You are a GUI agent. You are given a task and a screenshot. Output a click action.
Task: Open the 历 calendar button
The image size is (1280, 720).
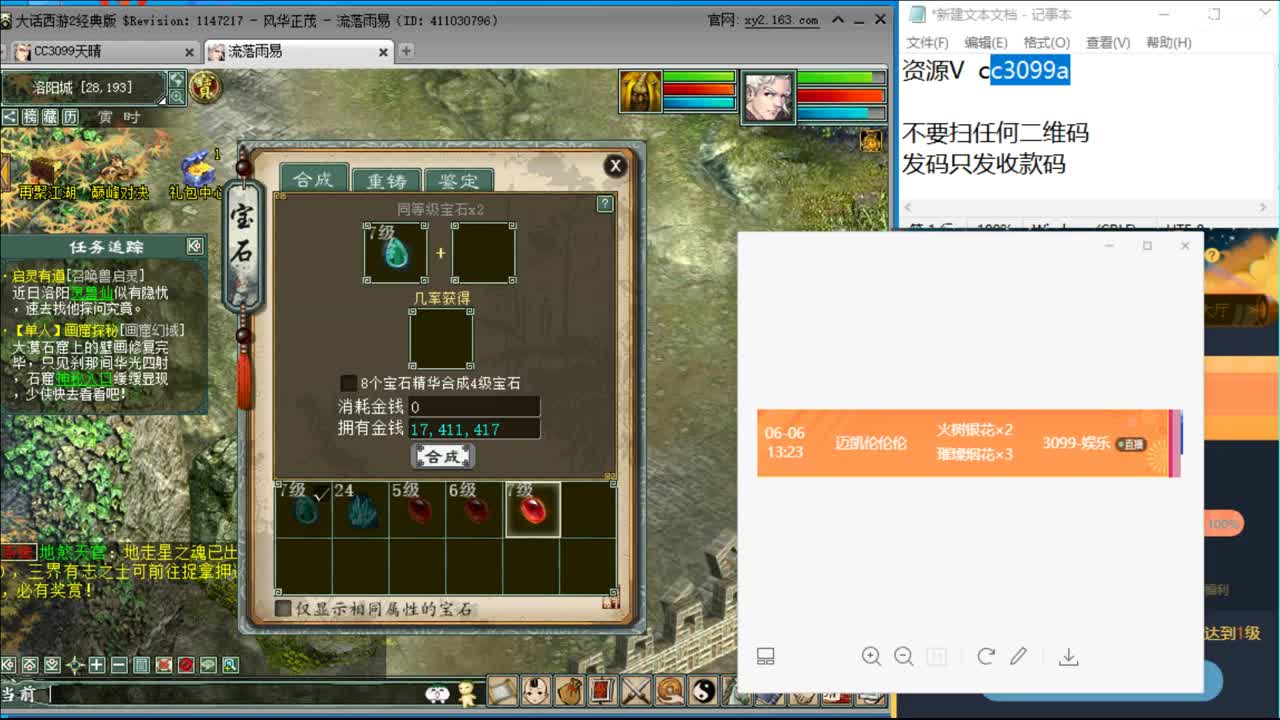tap(70, 117)
